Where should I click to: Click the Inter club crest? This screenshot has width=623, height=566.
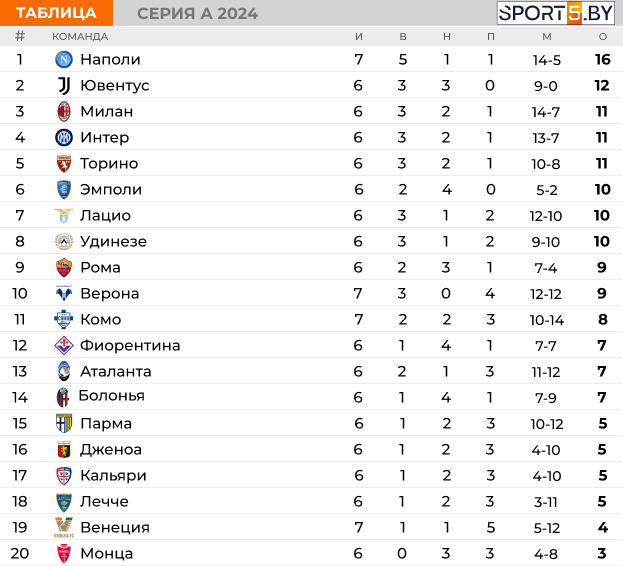(64, 137)
